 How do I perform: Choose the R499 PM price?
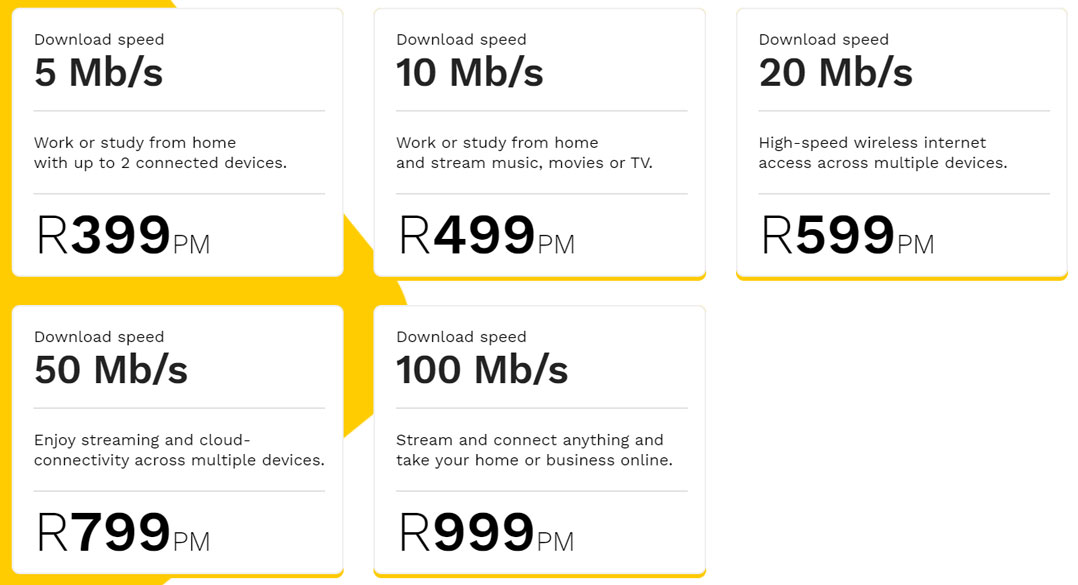pos(486,237)
